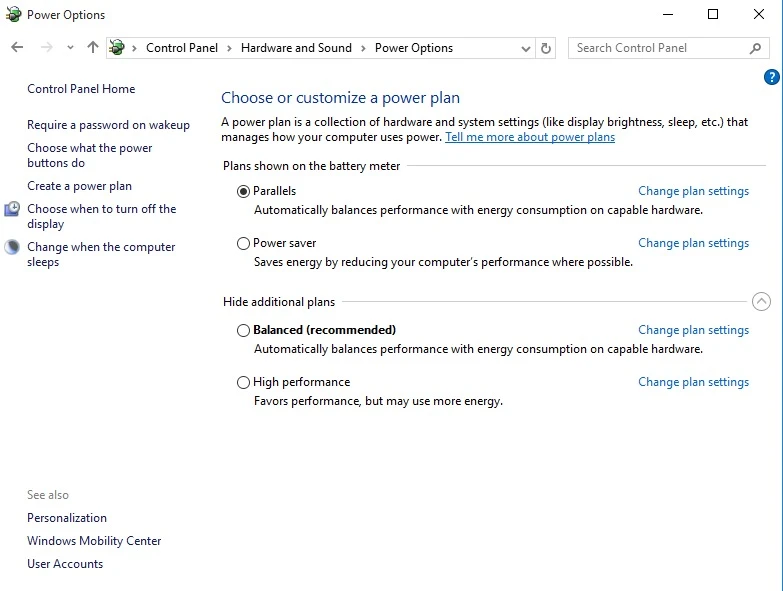Go to Control Panel breadcrumb
The width and height of the screenshot is (783, 591).
tap(182, 48)
